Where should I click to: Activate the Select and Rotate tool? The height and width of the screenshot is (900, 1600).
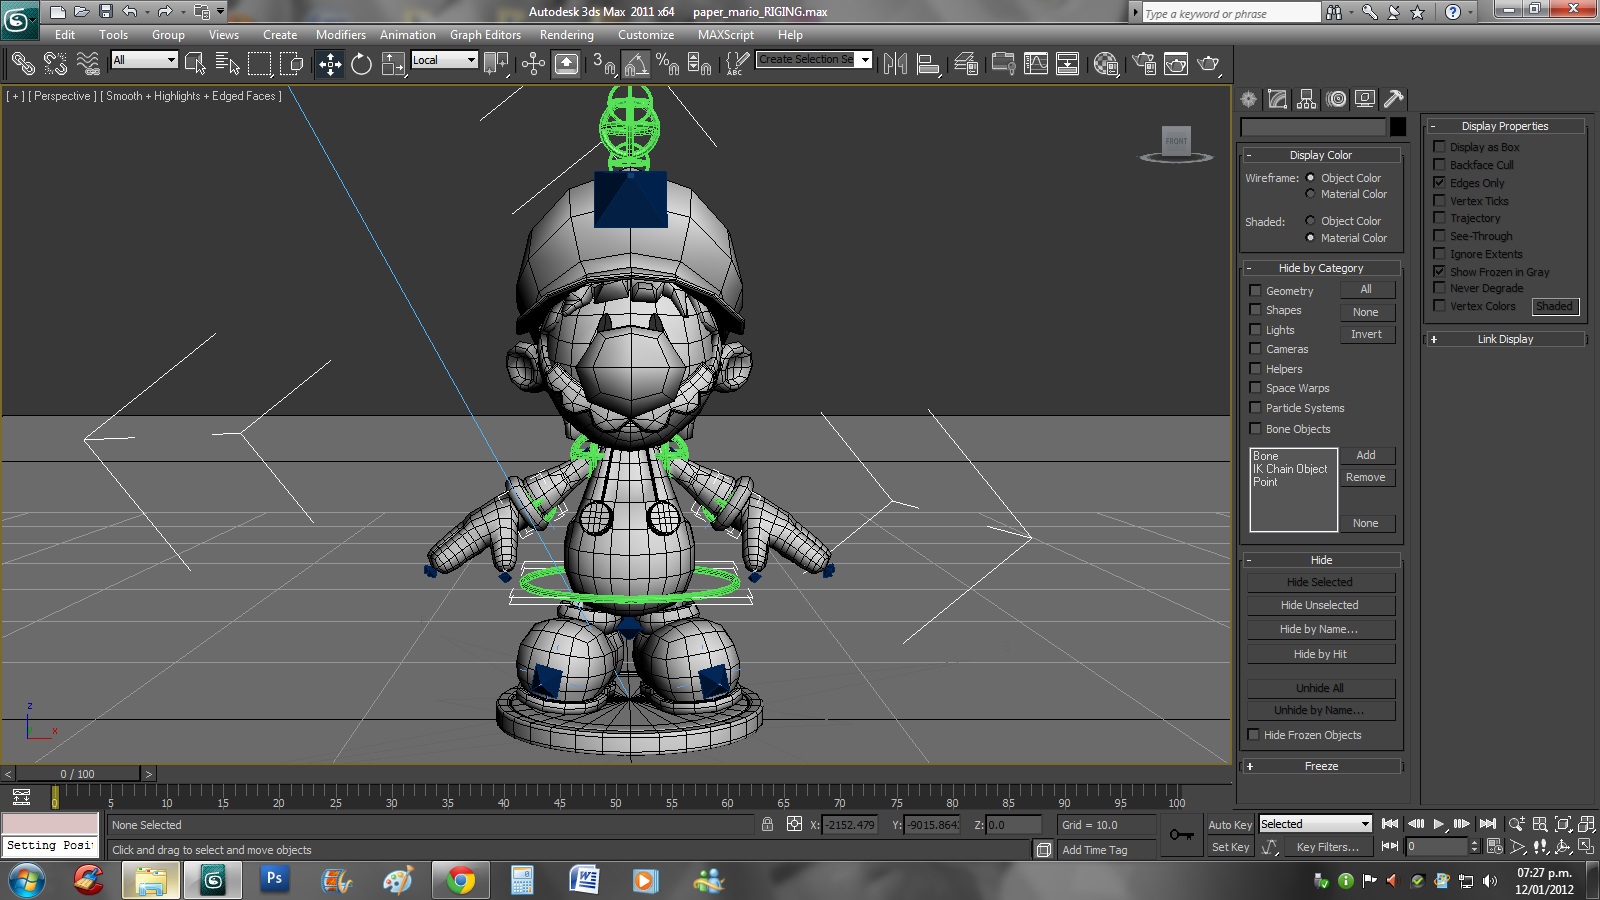361,64
